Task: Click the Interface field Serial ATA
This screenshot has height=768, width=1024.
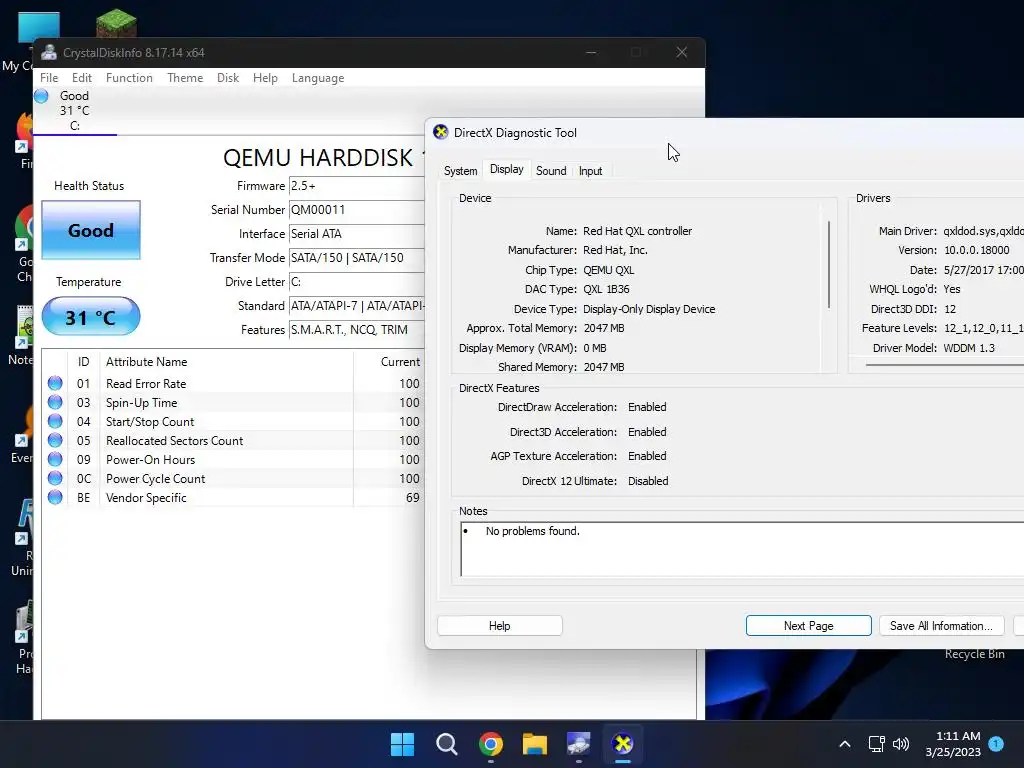Action: coord(357,234)
